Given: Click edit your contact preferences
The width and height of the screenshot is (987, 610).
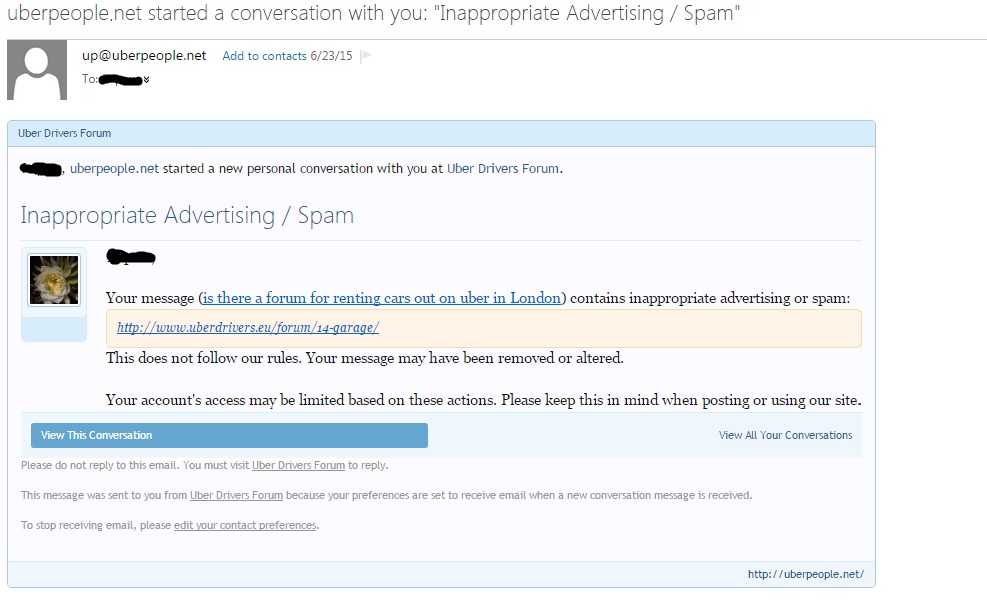Looking at the screenshot, I should [245, 525].
